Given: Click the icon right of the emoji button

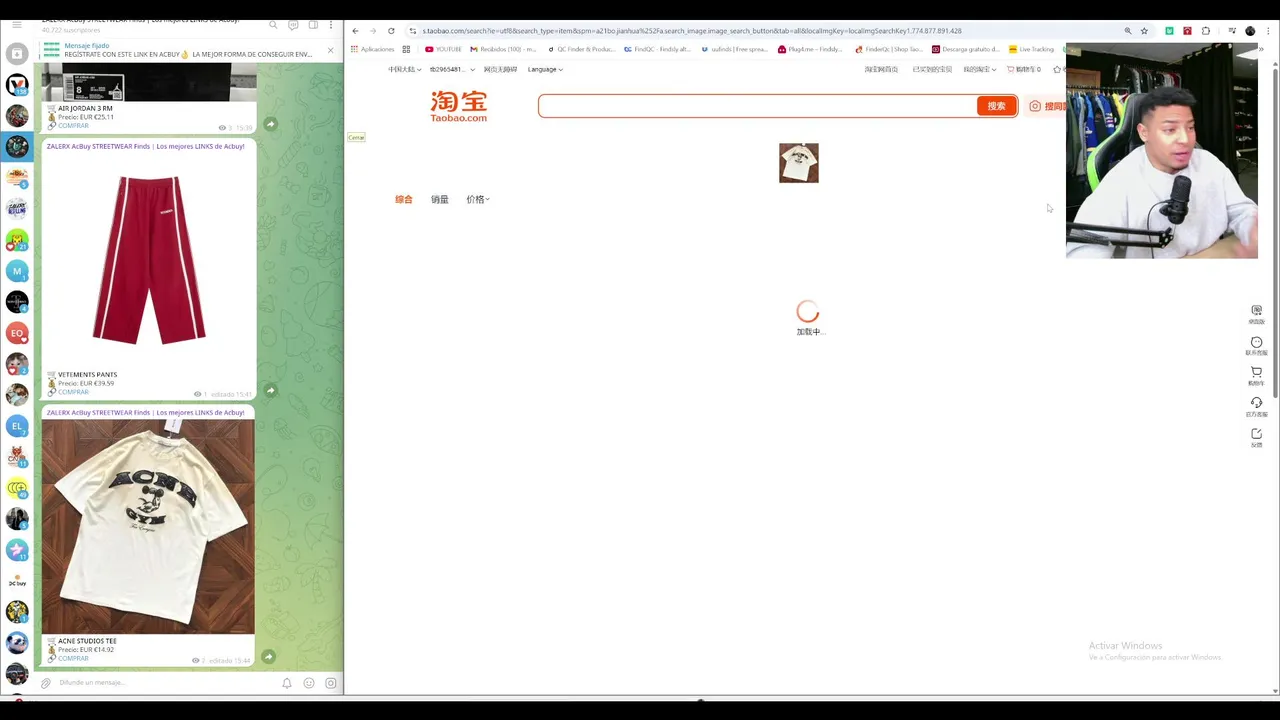Looking at the screenshot, I should pyautogui.click(x=331, y=683).
